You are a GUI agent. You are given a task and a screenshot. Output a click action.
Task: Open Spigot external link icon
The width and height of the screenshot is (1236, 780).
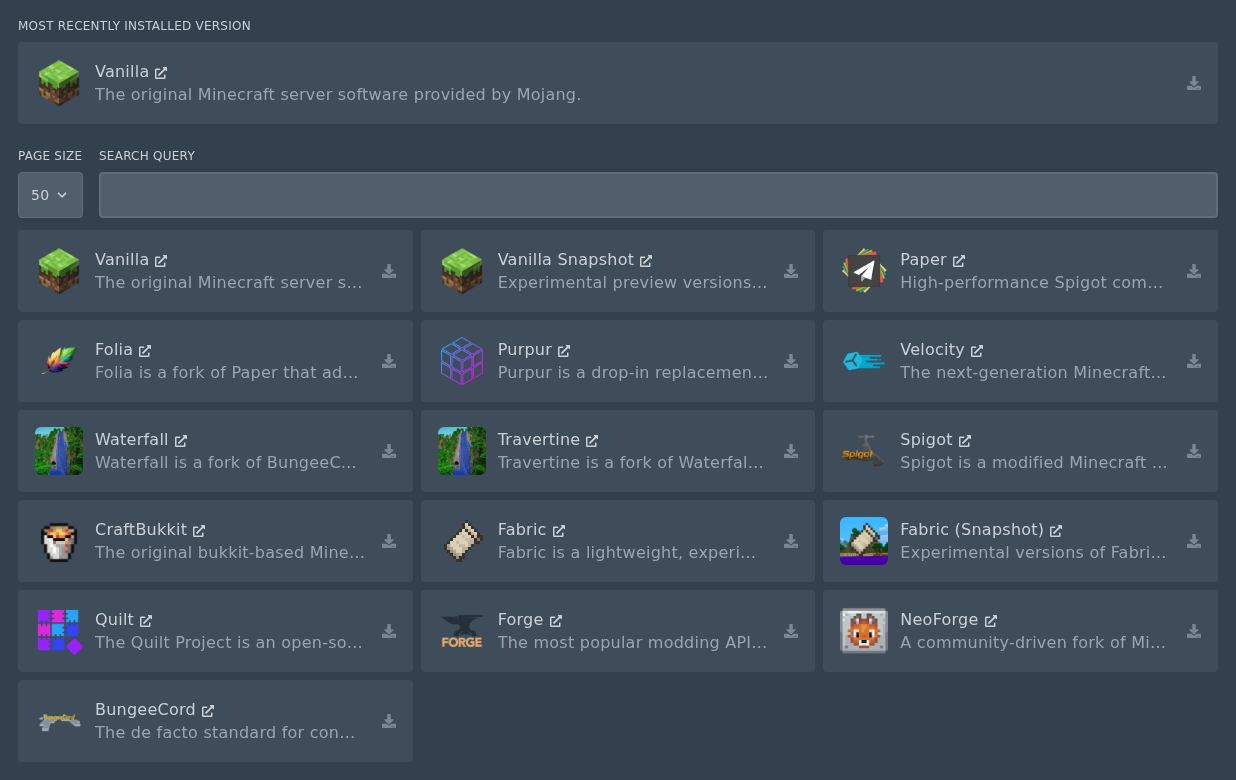(x=965, y=441)
